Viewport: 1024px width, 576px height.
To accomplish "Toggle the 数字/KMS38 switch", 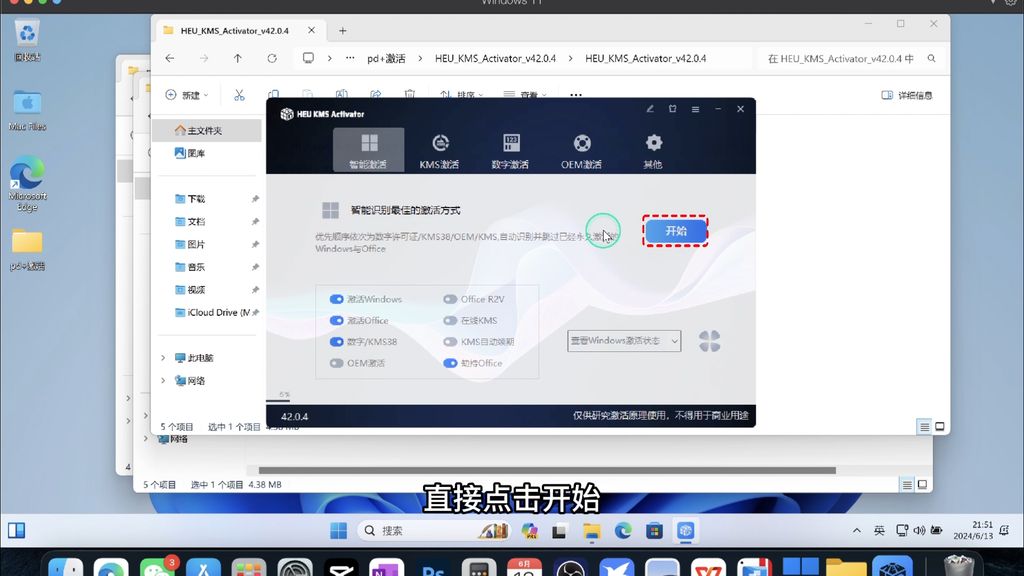I will pyautogui.click(x=336, y=342).
